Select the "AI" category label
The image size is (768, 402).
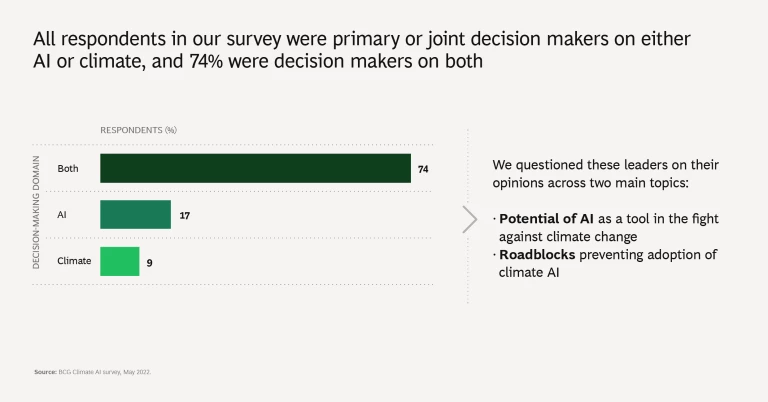(x=63, y=215)
